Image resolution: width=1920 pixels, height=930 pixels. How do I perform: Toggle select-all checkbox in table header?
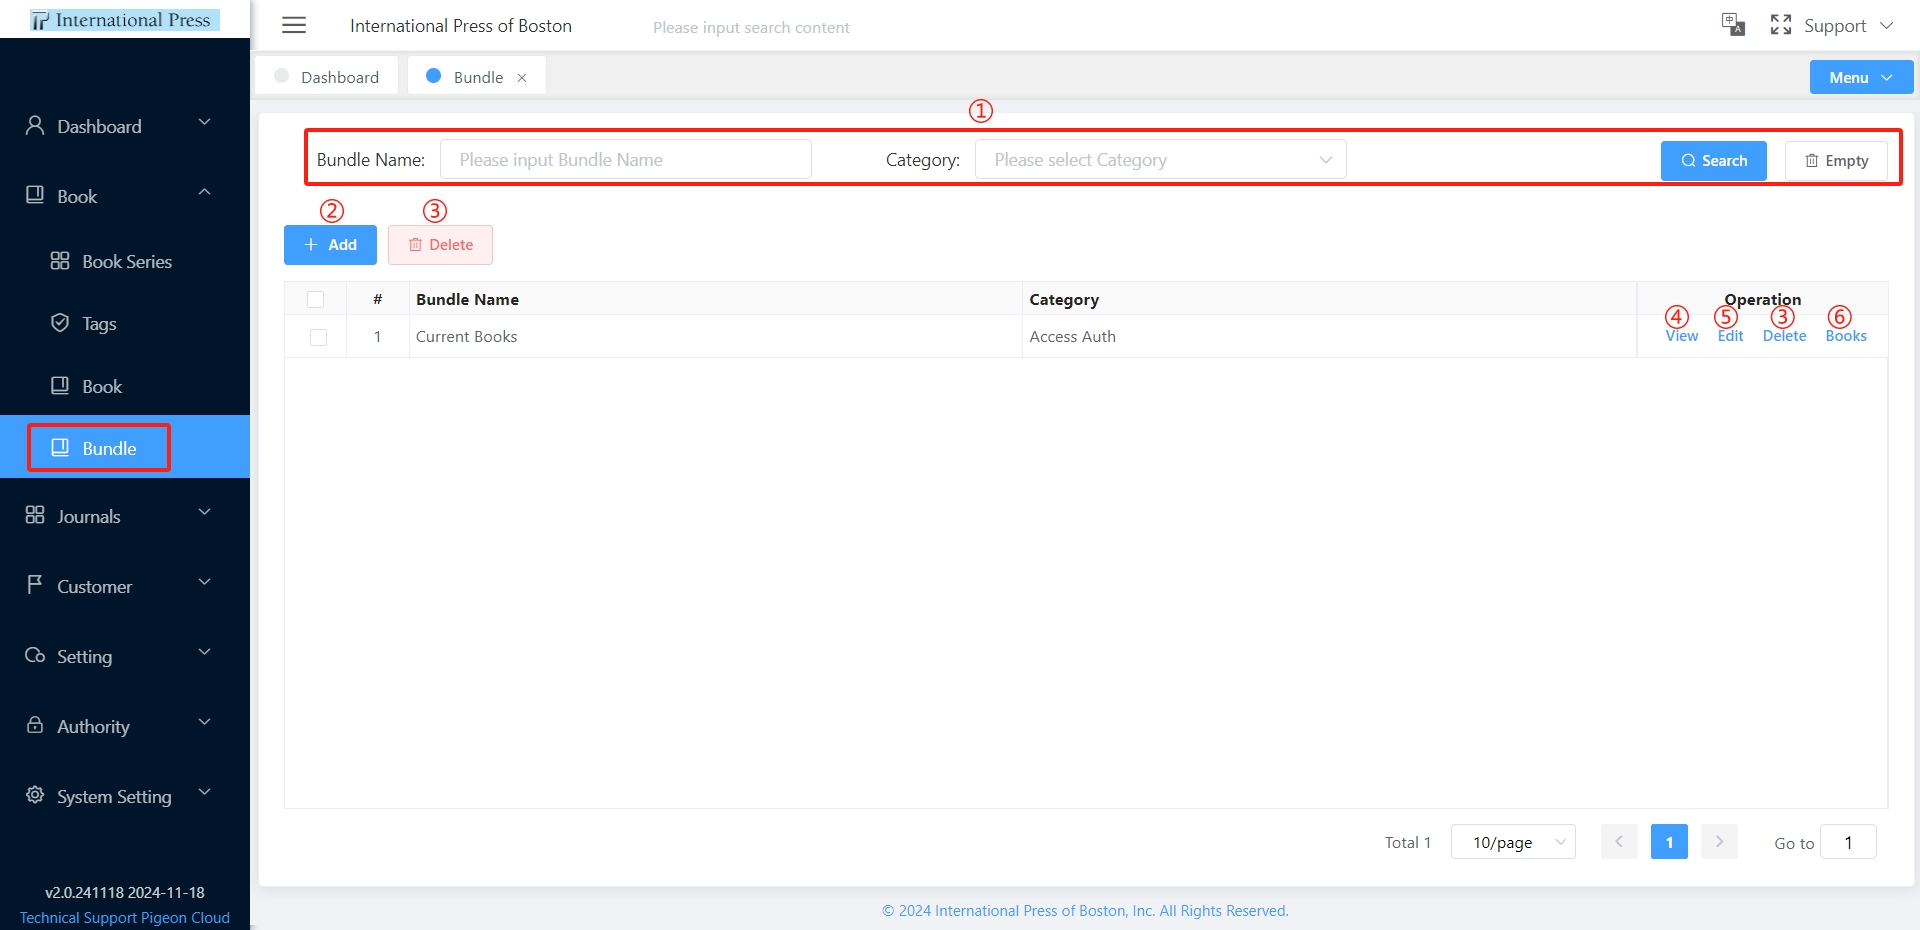316,299
